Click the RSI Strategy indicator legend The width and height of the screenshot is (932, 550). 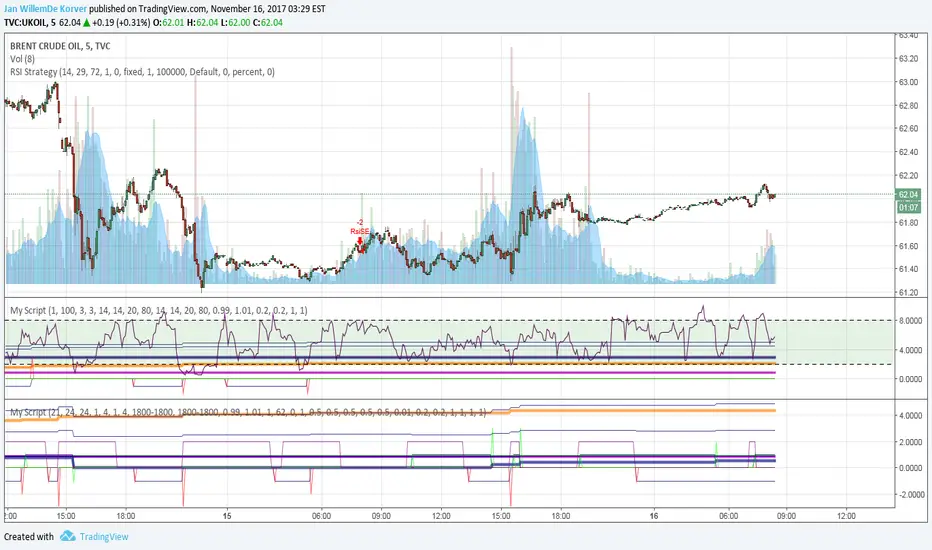pos(140,72)
